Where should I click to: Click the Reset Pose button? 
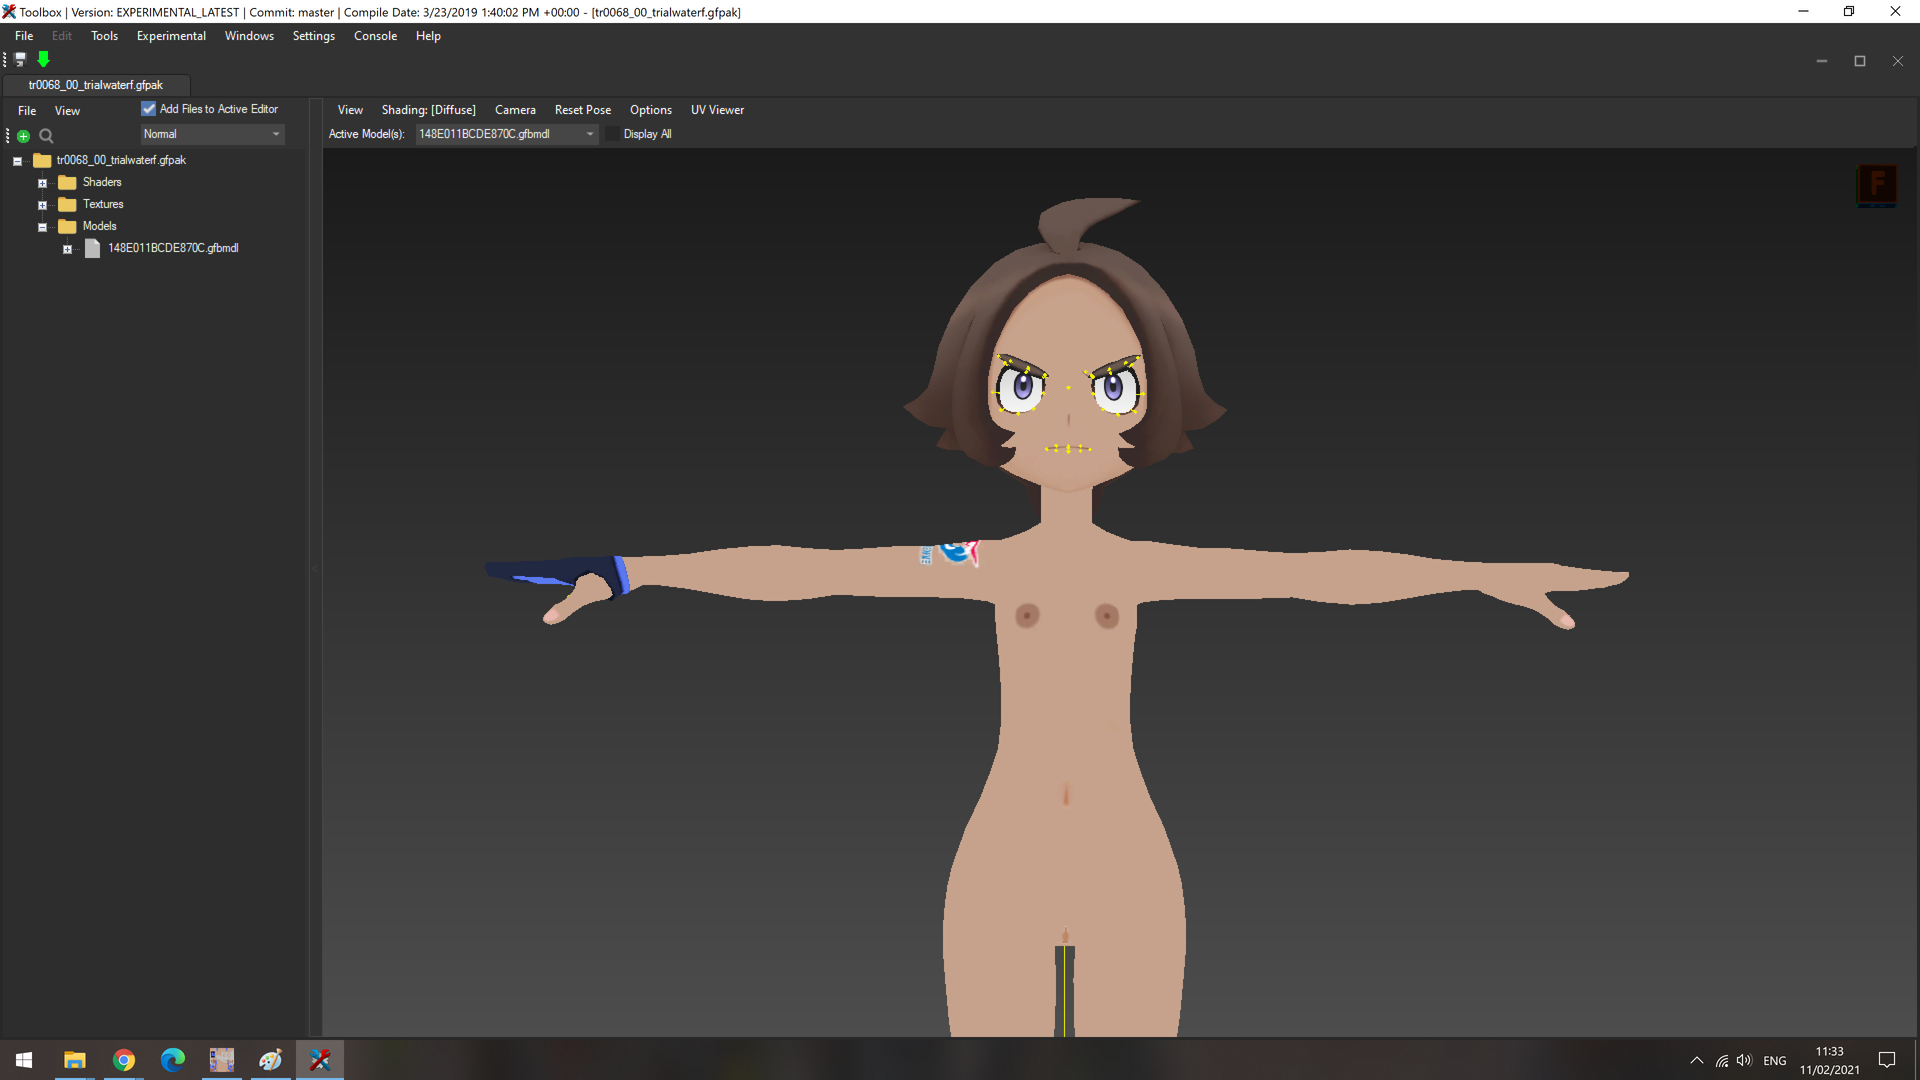[x=583, y=110]
